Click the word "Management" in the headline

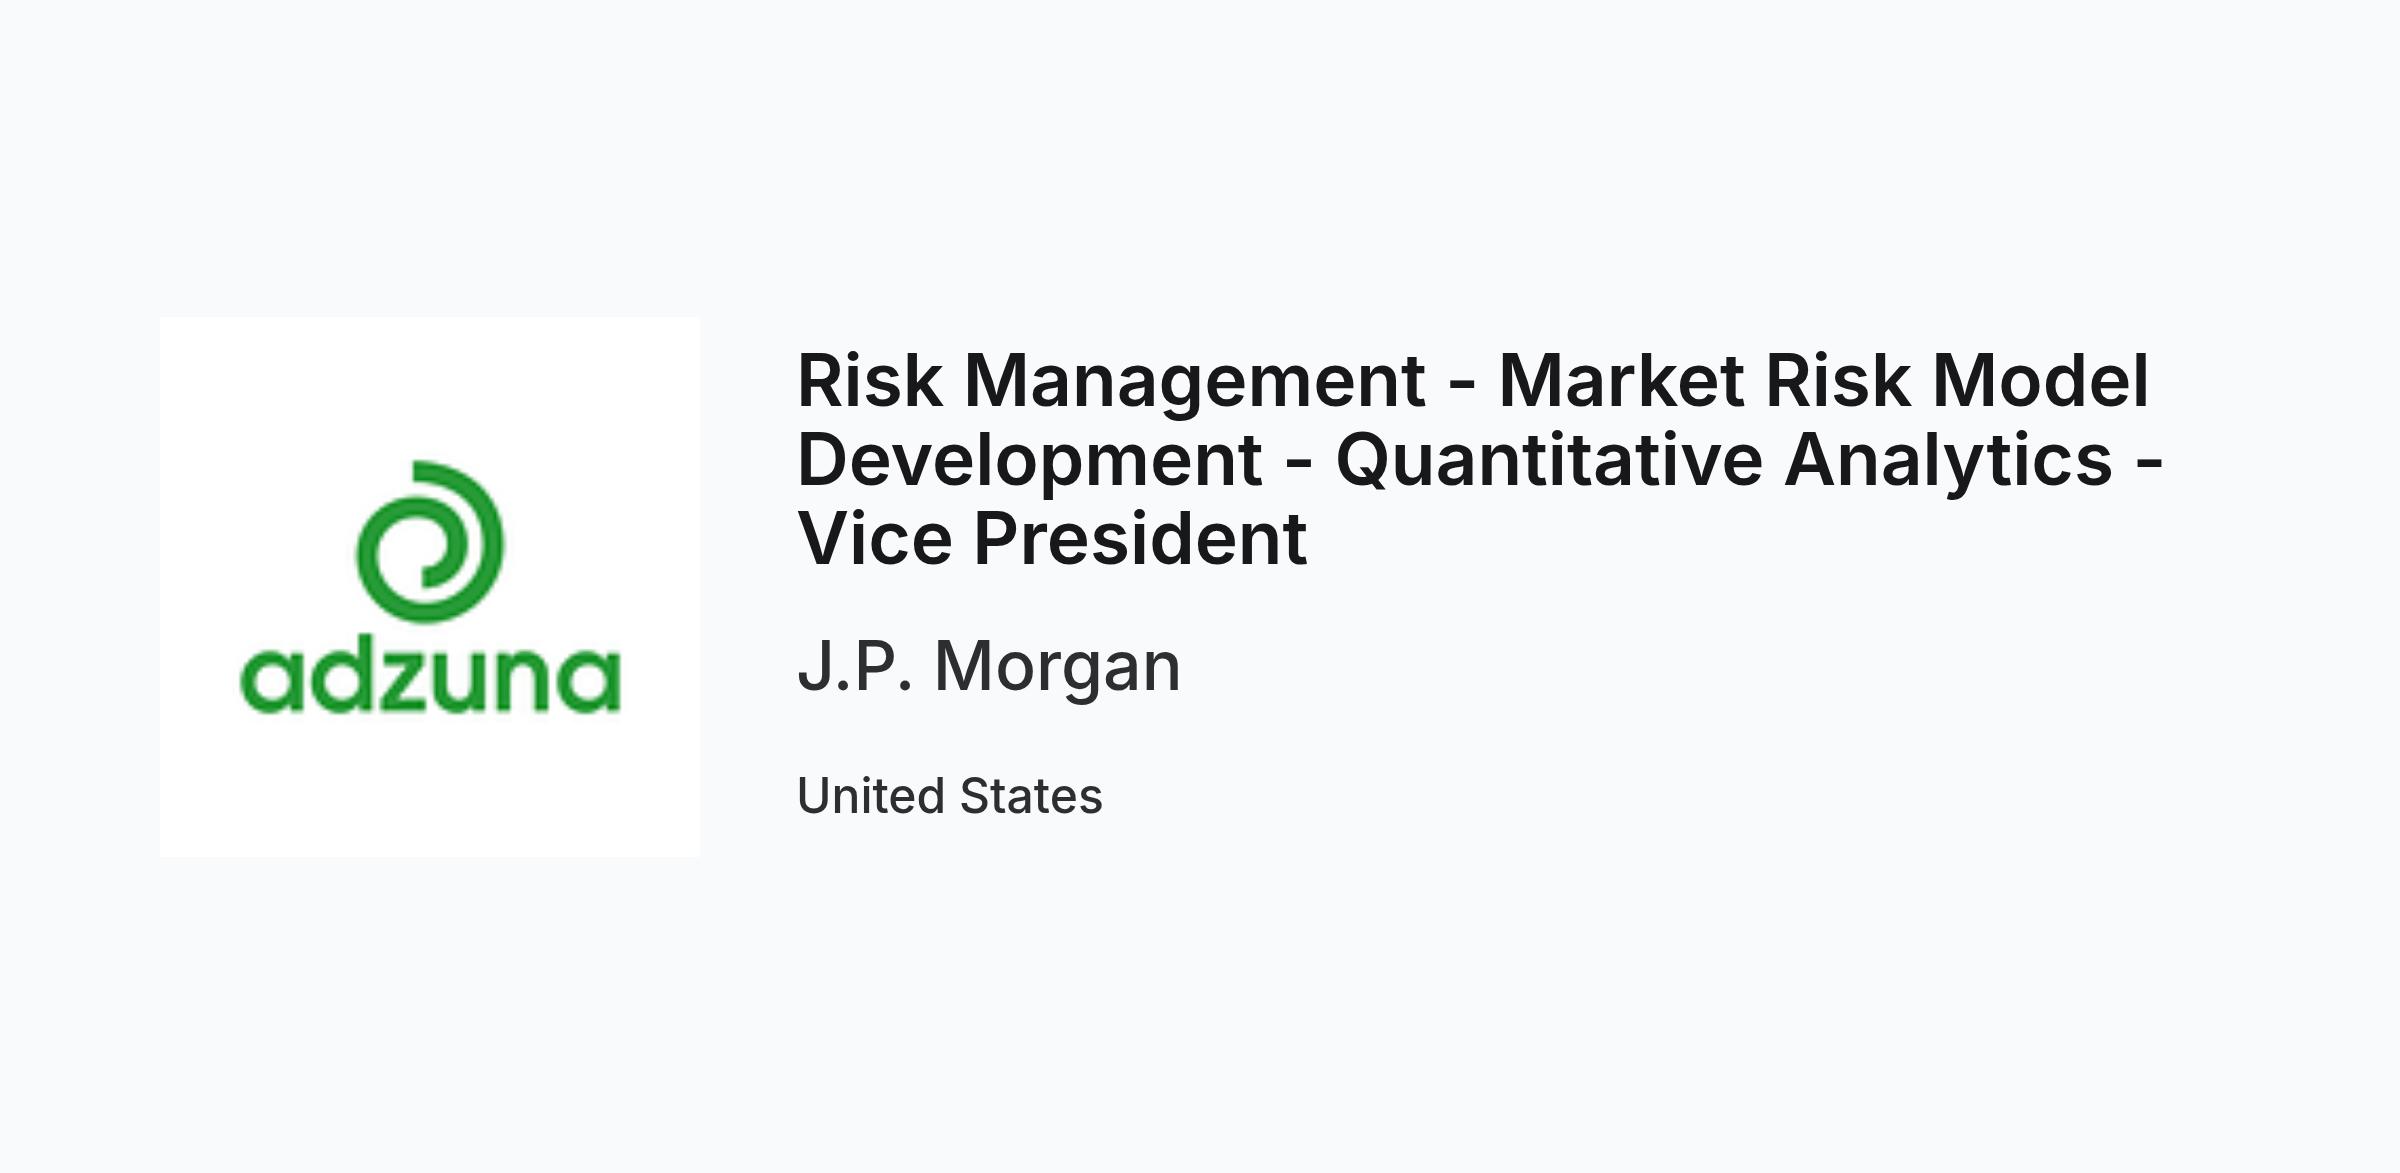1194,383
